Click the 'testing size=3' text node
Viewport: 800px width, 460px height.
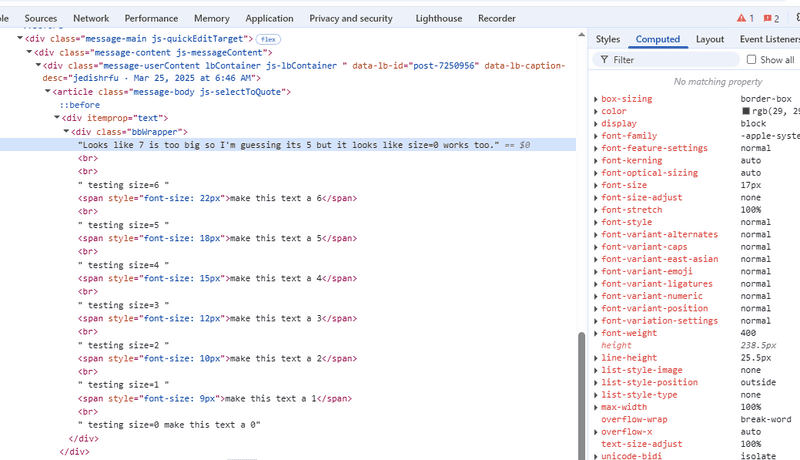[123, 305]
